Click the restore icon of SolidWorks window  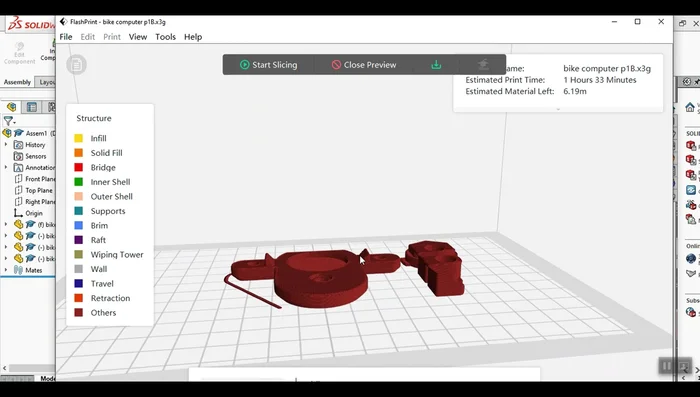682,23
